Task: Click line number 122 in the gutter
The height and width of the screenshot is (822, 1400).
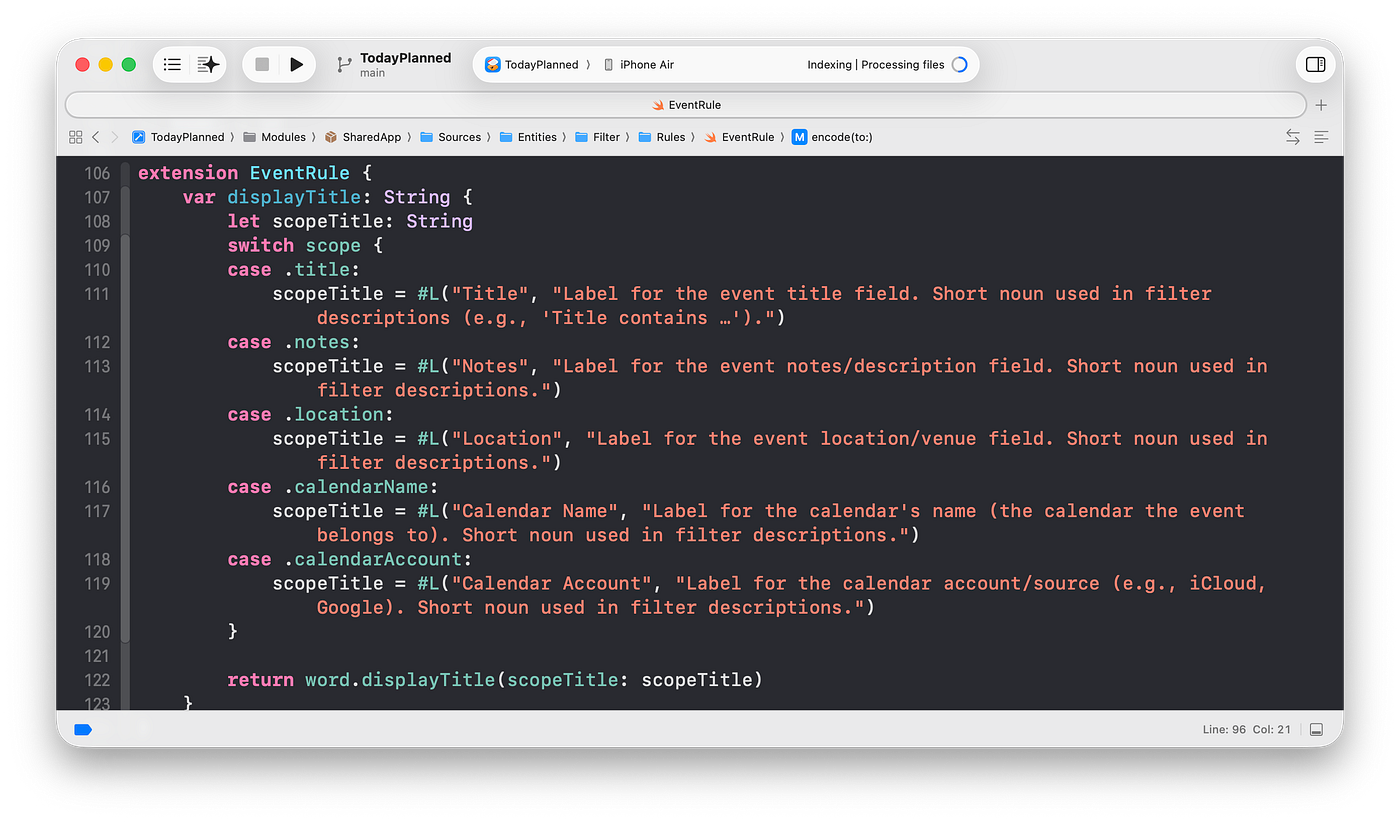Action: point(97,680)
